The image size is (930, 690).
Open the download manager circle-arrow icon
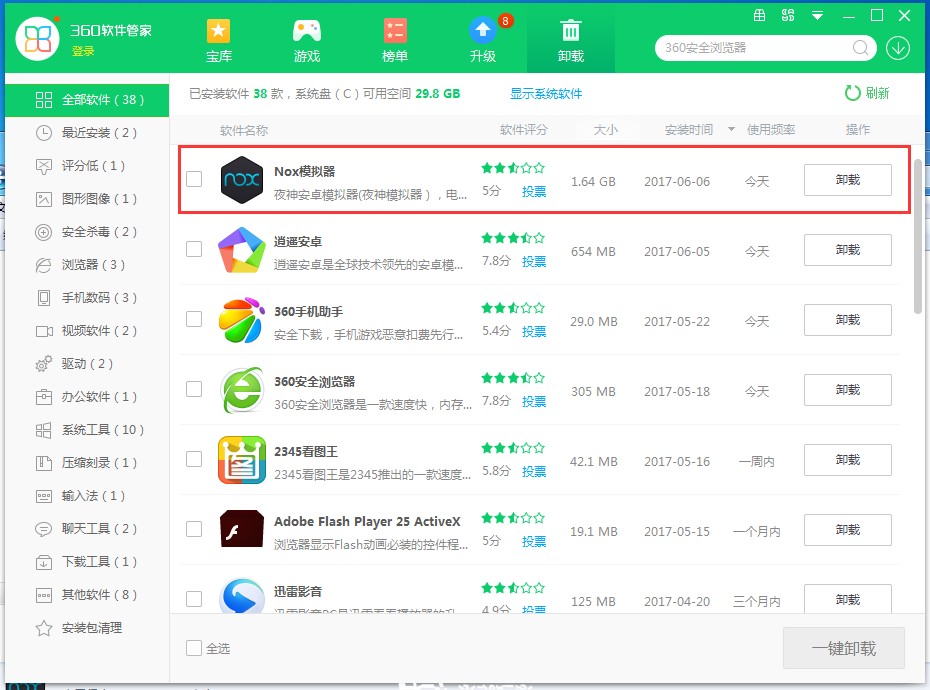897,48
